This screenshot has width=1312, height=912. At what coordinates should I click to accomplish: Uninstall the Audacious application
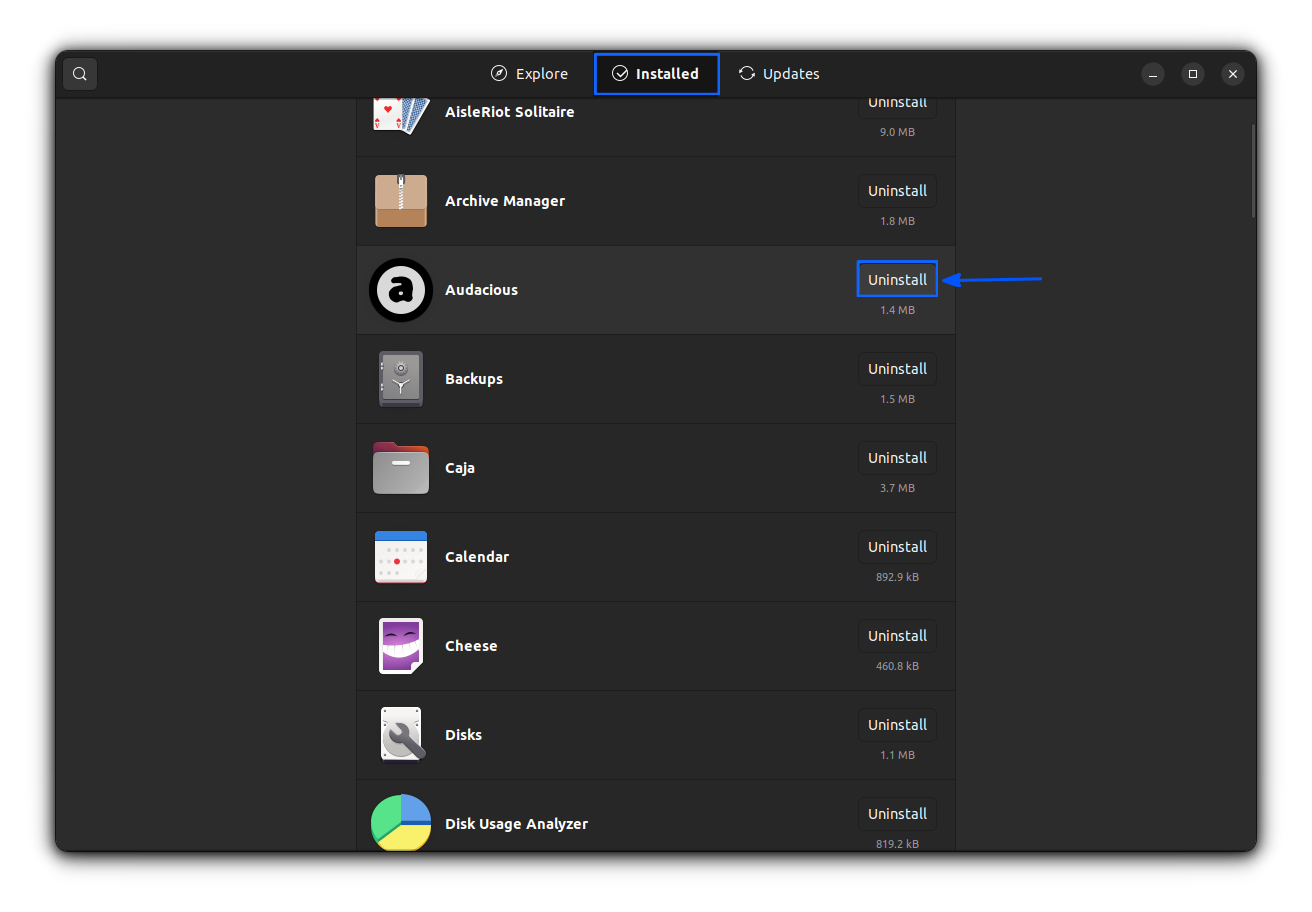click(x=897, y=279)
